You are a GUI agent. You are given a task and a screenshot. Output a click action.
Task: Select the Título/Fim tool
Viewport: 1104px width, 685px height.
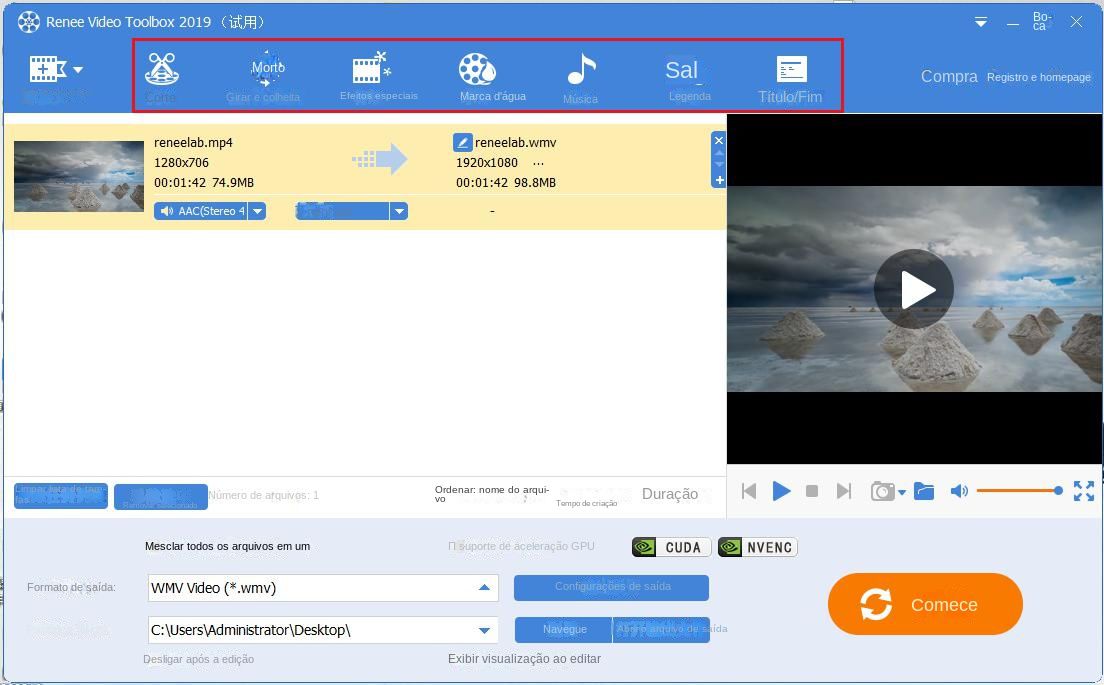pos(791,75)
